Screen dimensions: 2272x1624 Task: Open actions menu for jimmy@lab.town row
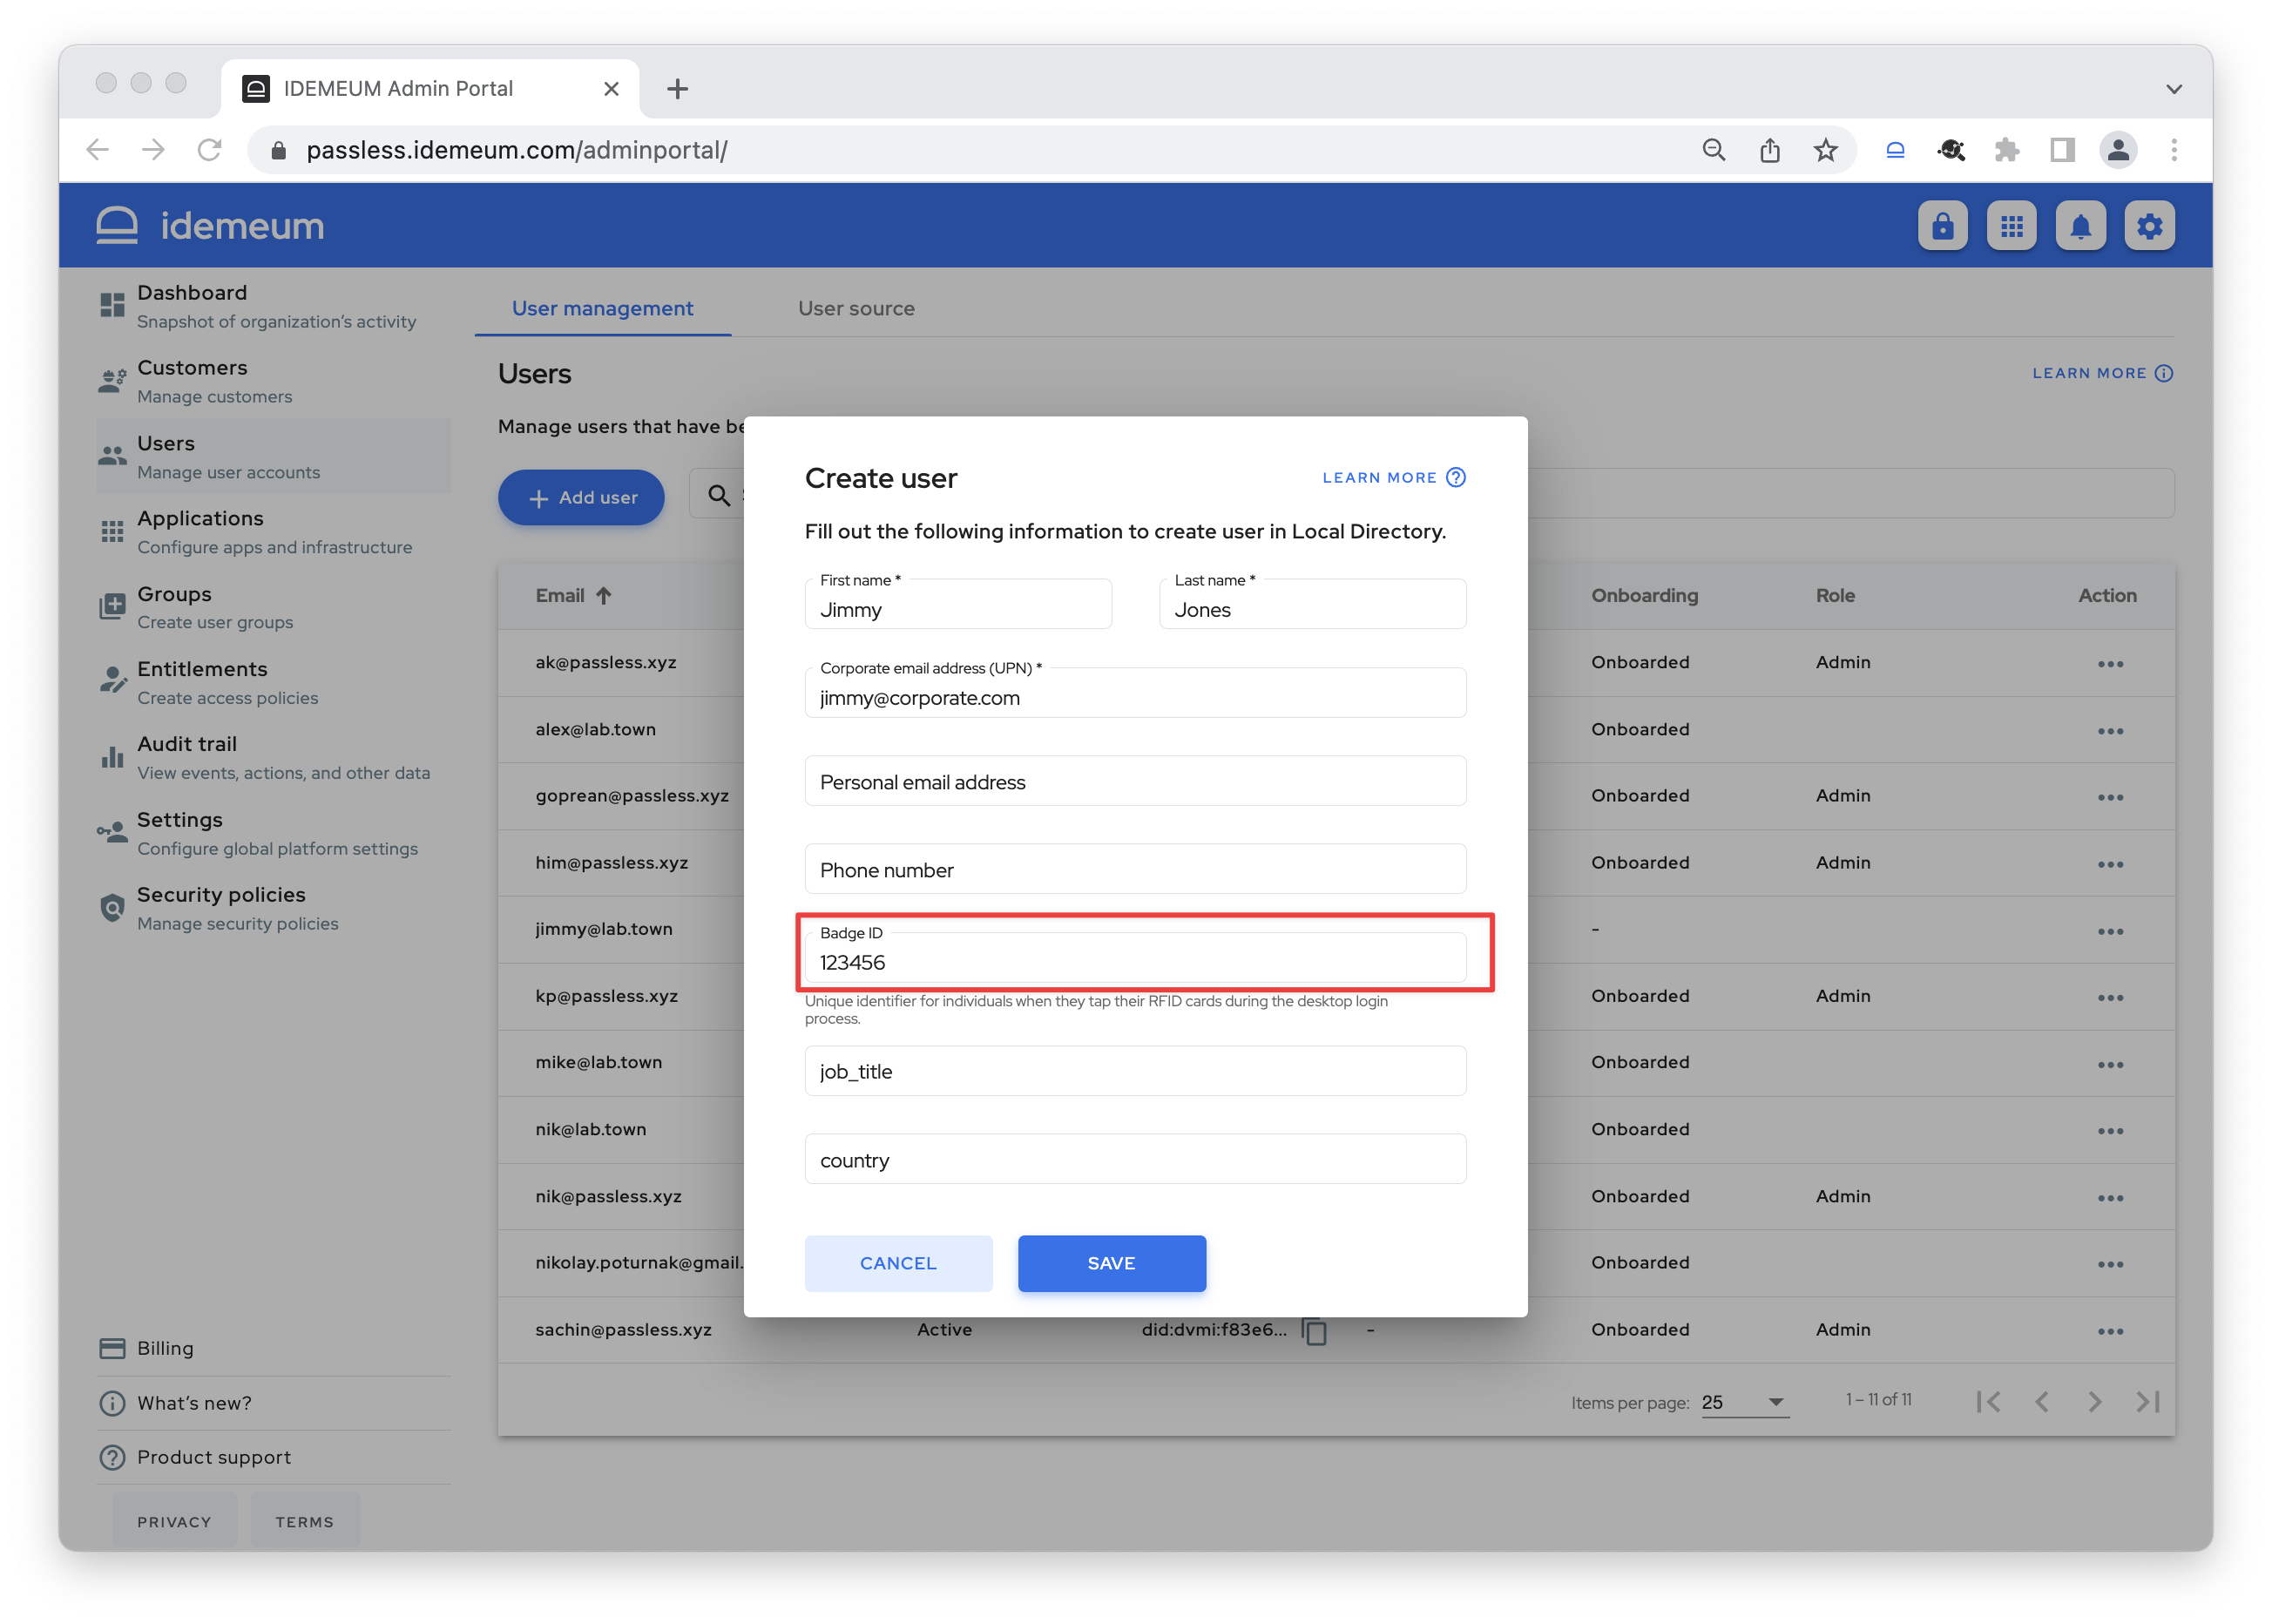coord(2110,931)
